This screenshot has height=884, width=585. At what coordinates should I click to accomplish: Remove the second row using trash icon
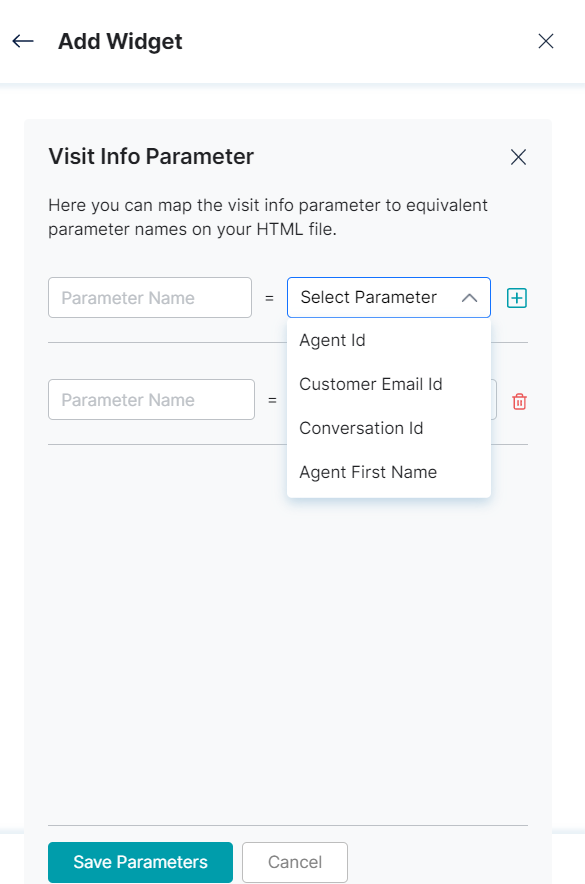click(517, 399)
